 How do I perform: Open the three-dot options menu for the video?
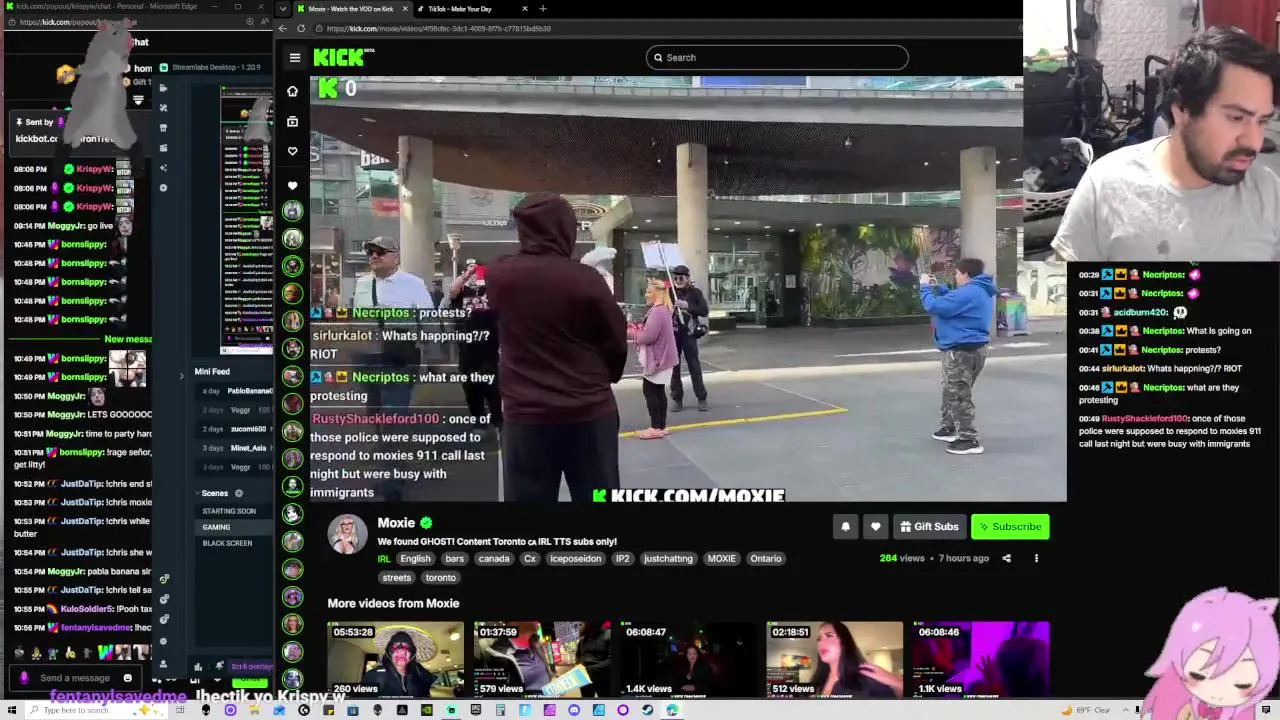point(1036,558)
